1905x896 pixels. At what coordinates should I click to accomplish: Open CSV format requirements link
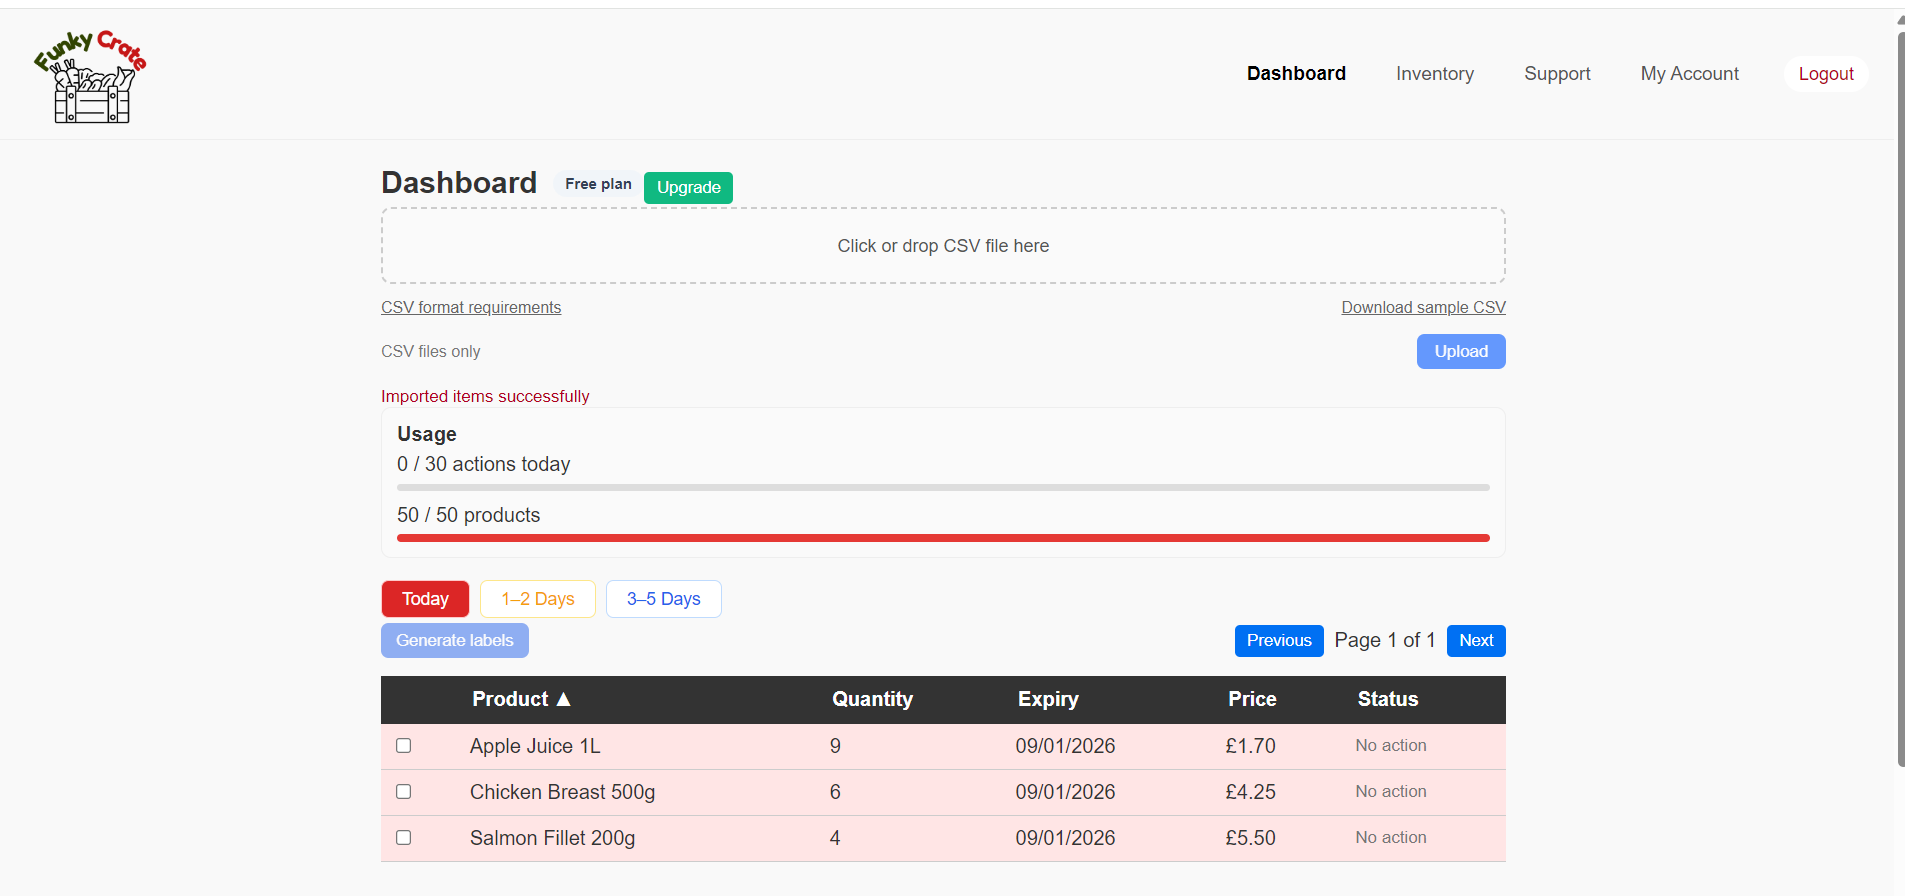point(471,308)
